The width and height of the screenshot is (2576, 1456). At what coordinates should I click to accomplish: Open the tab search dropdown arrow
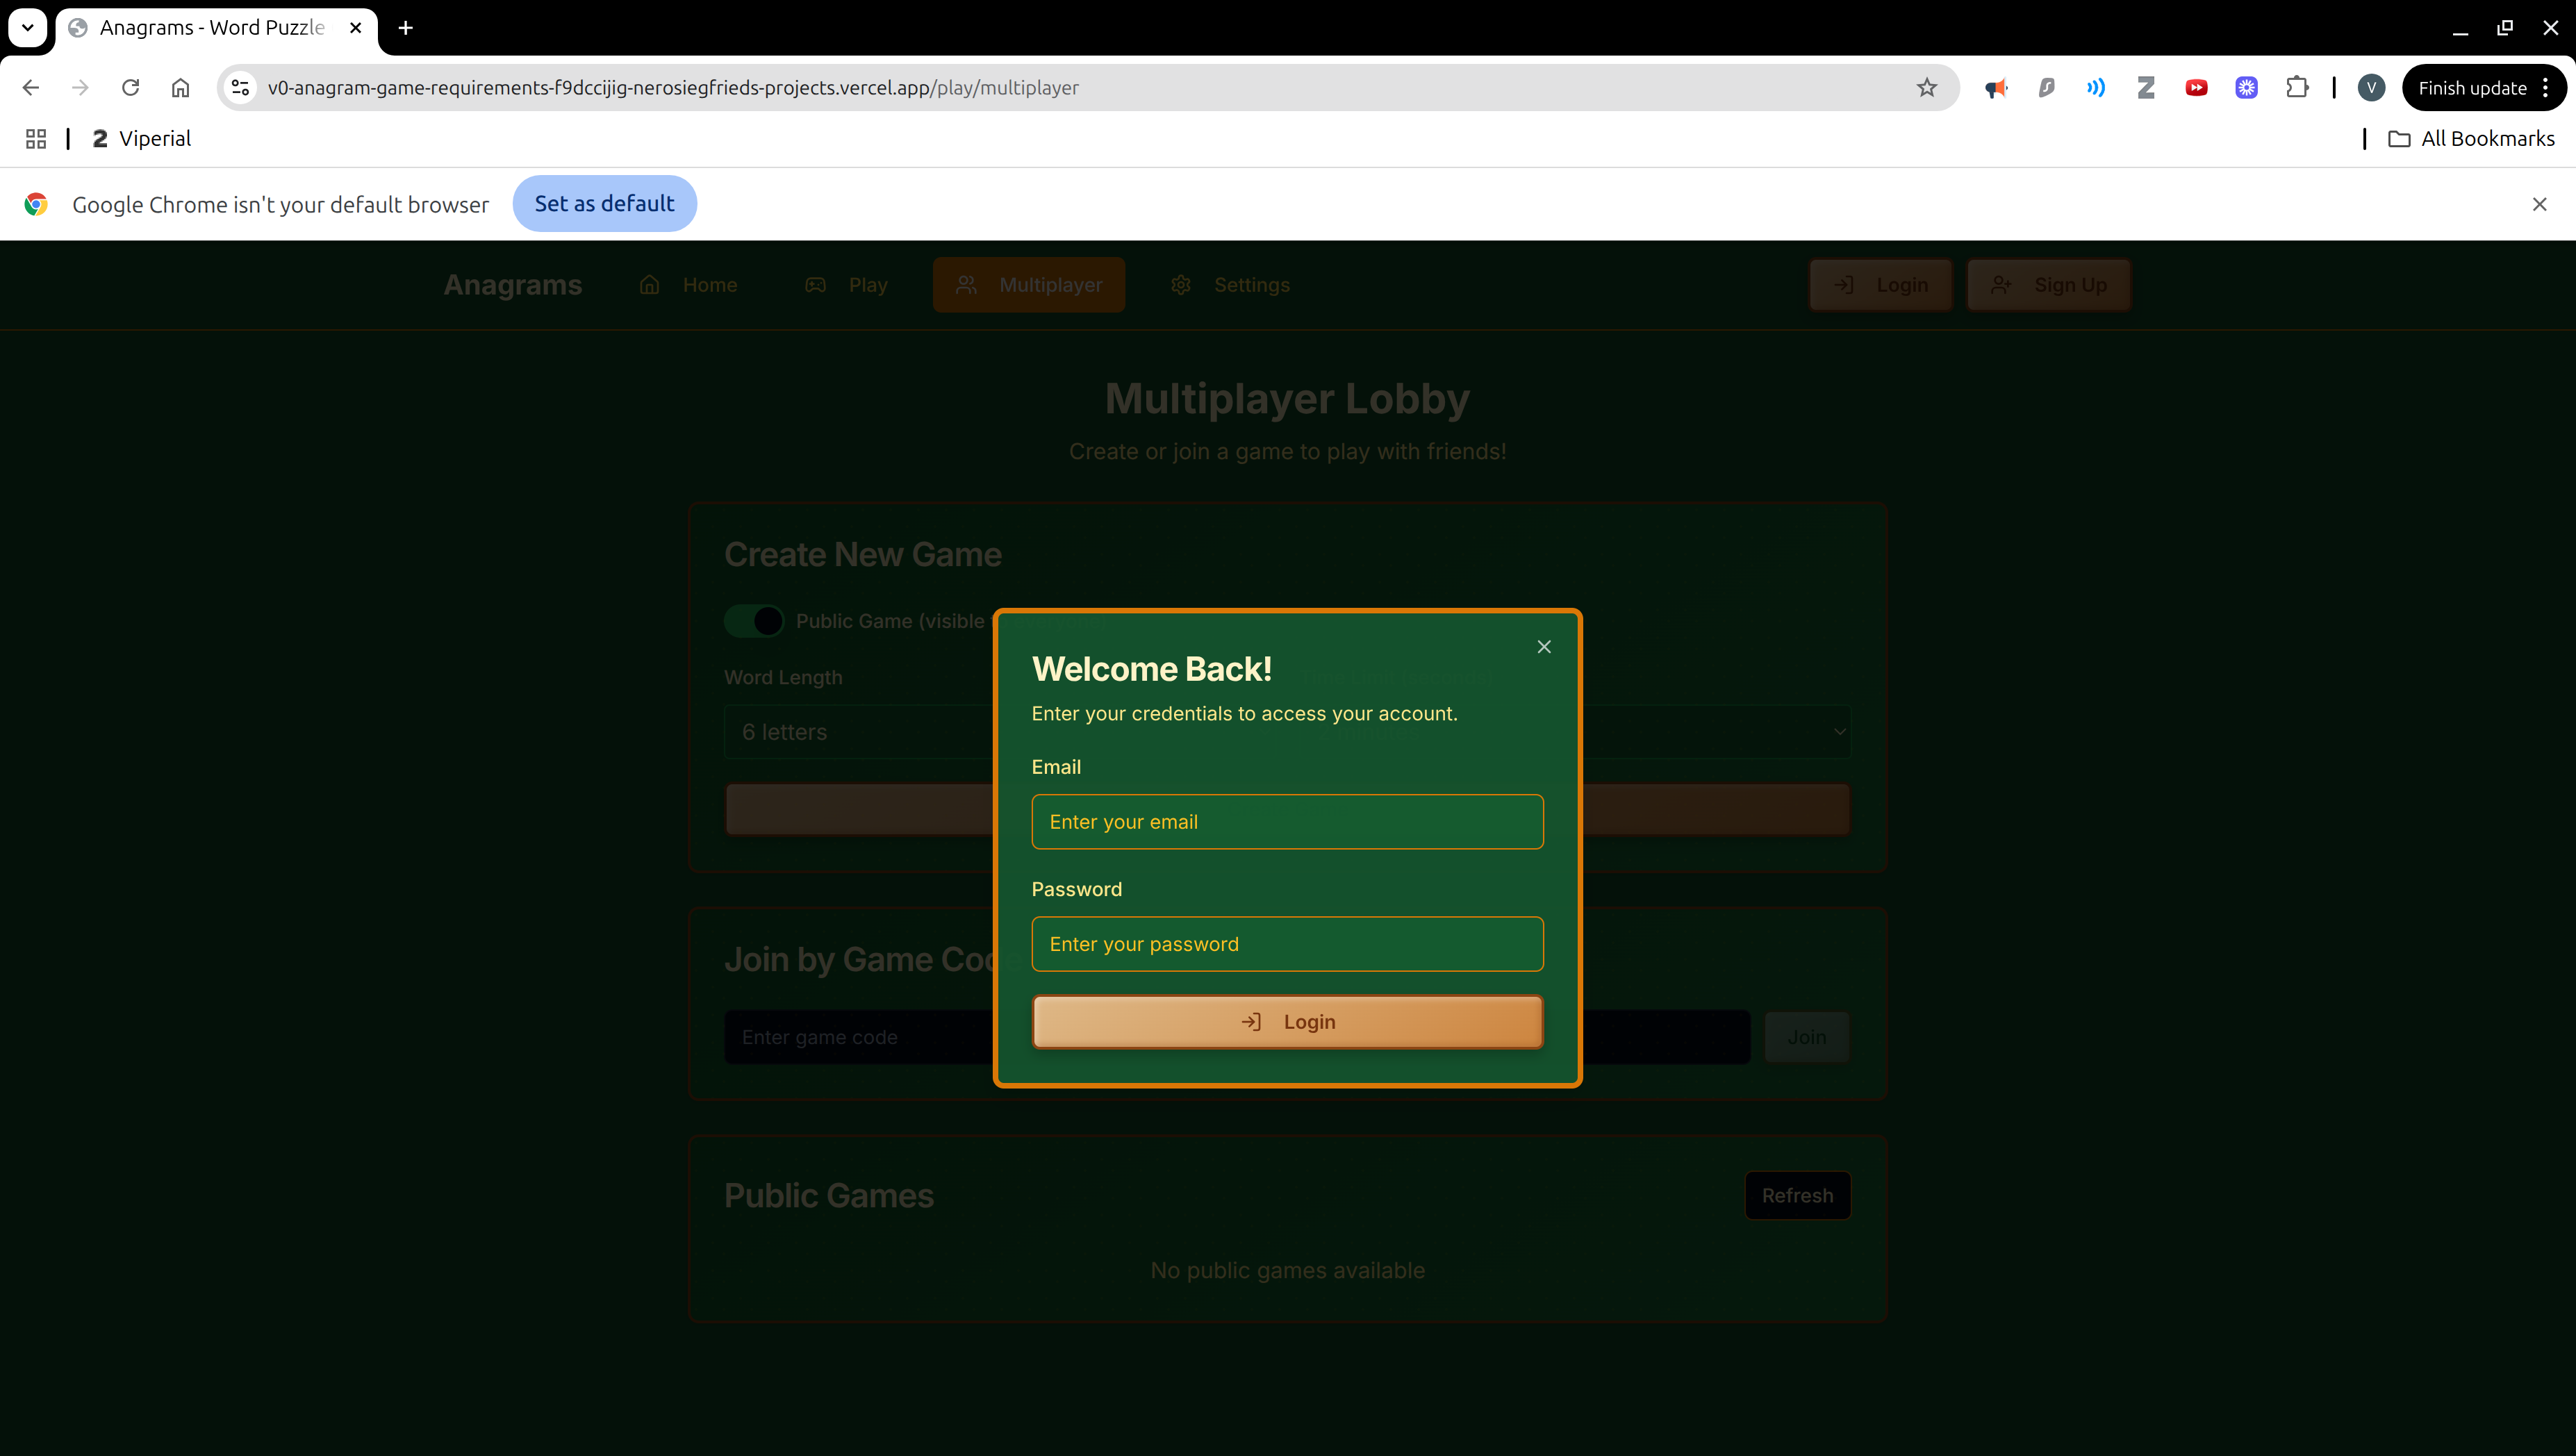[27, 27]
